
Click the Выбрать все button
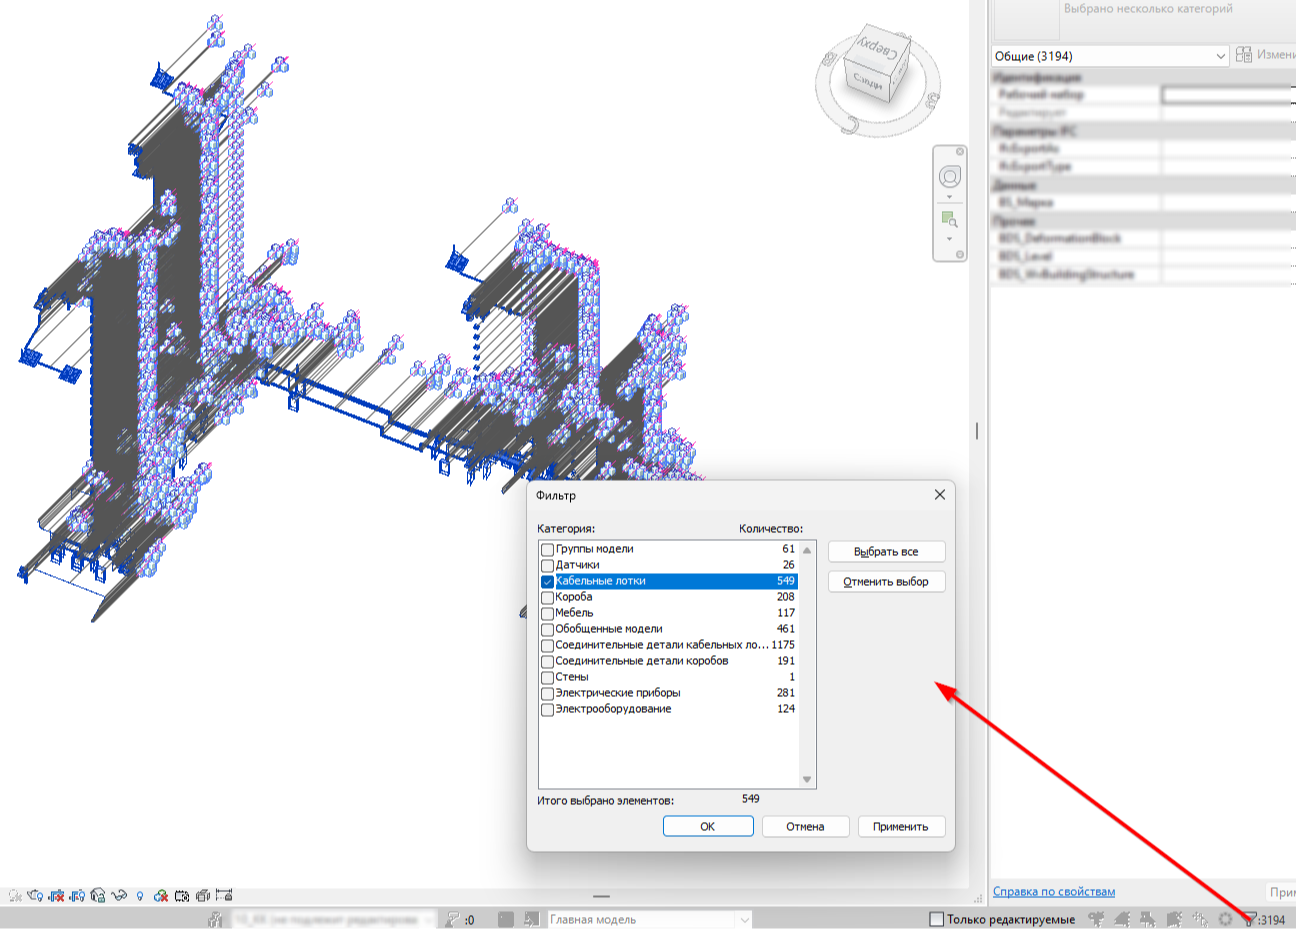coord(886,552)
